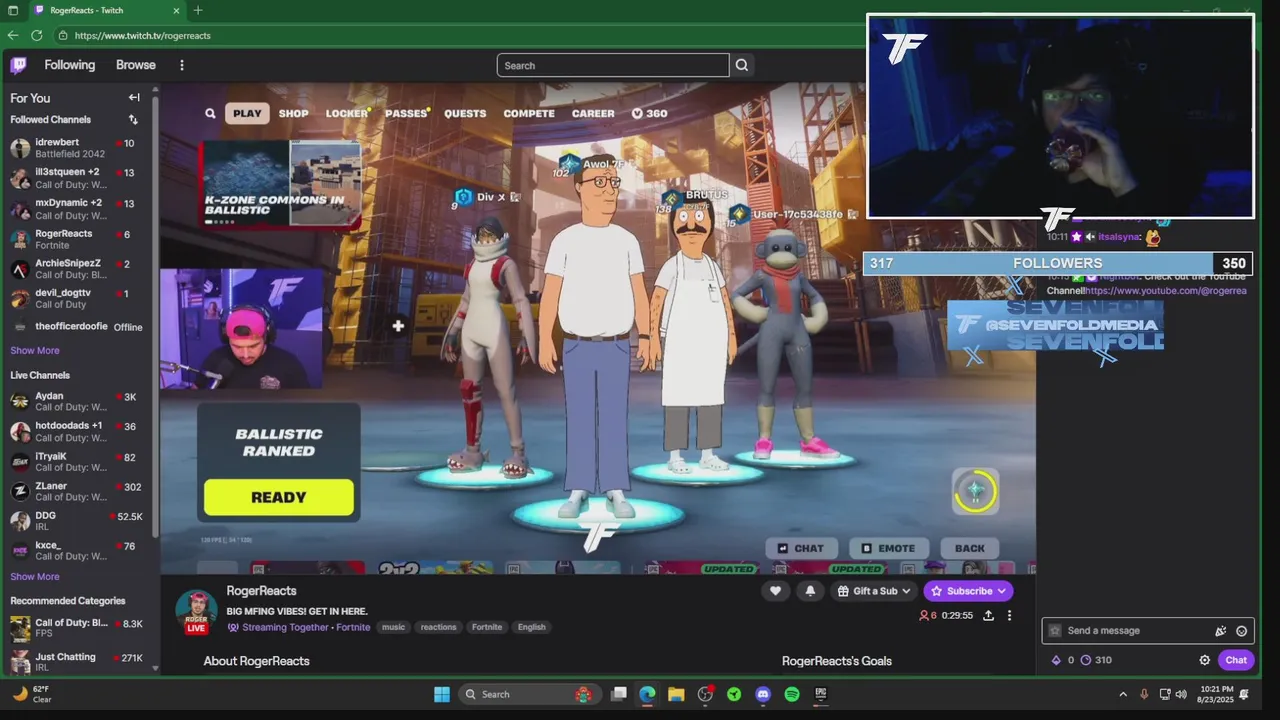Open stream options three-dot menu

(1009, 615)
